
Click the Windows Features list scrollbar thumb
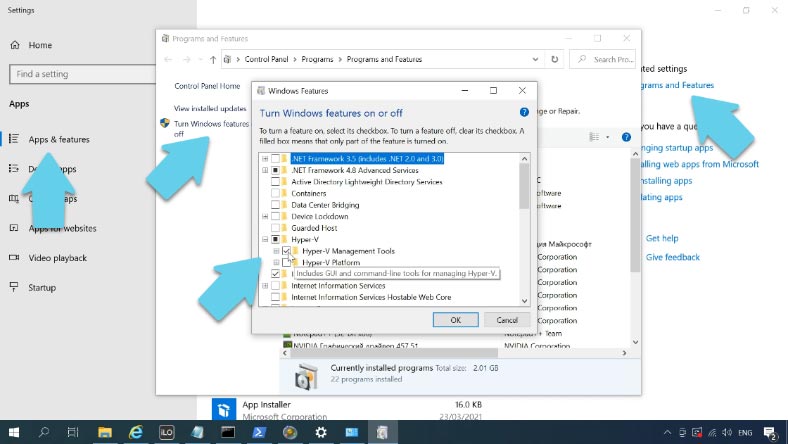coord(524,186)
